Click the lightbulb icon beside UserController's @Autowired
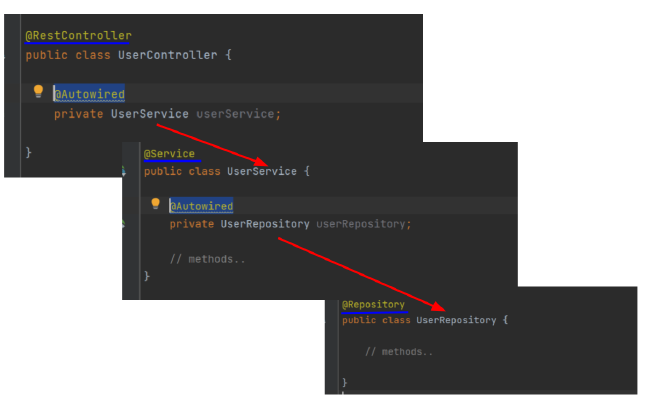 (x=38, y=91)
